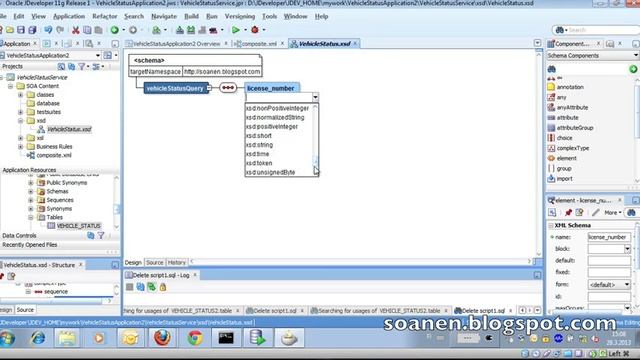640x360 pixels.
Task: Click the name field containing license_number
Action: coord(609,237)
